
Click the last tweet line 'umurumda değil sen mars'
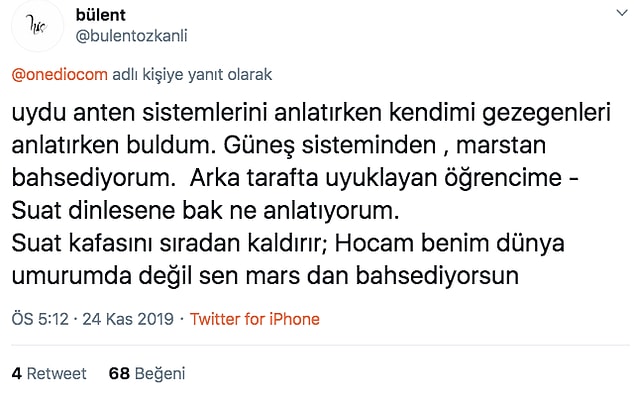[265, 277]
